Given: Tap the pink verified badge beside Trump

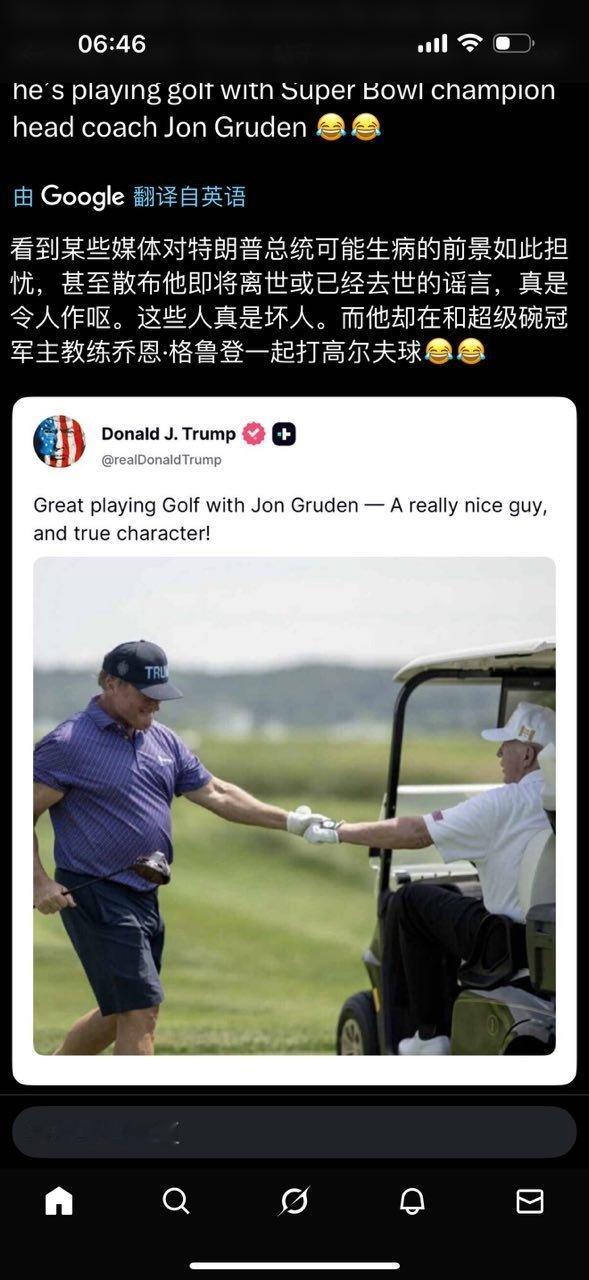Looking at the screenshot, I should click(x=254, y=434).
